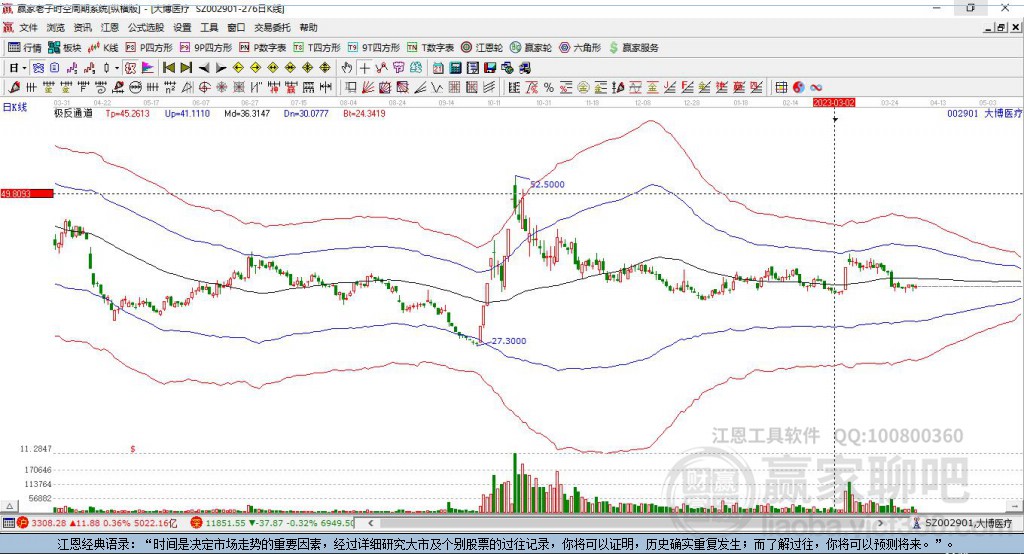
Task: Open the T四方形 tool
Action: click(317, 48)
